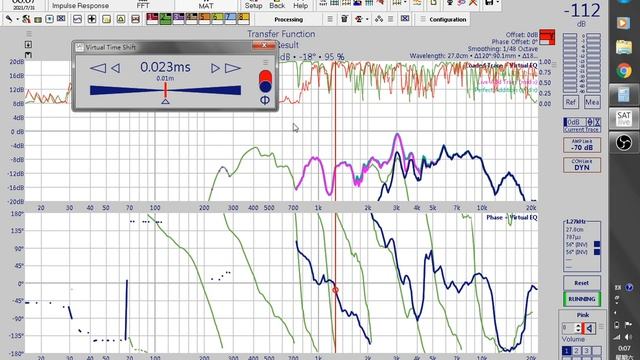Toggle trace memory slot 2 (green)
640x360 pixels.
pyautogui.click(x=165, y=19)
